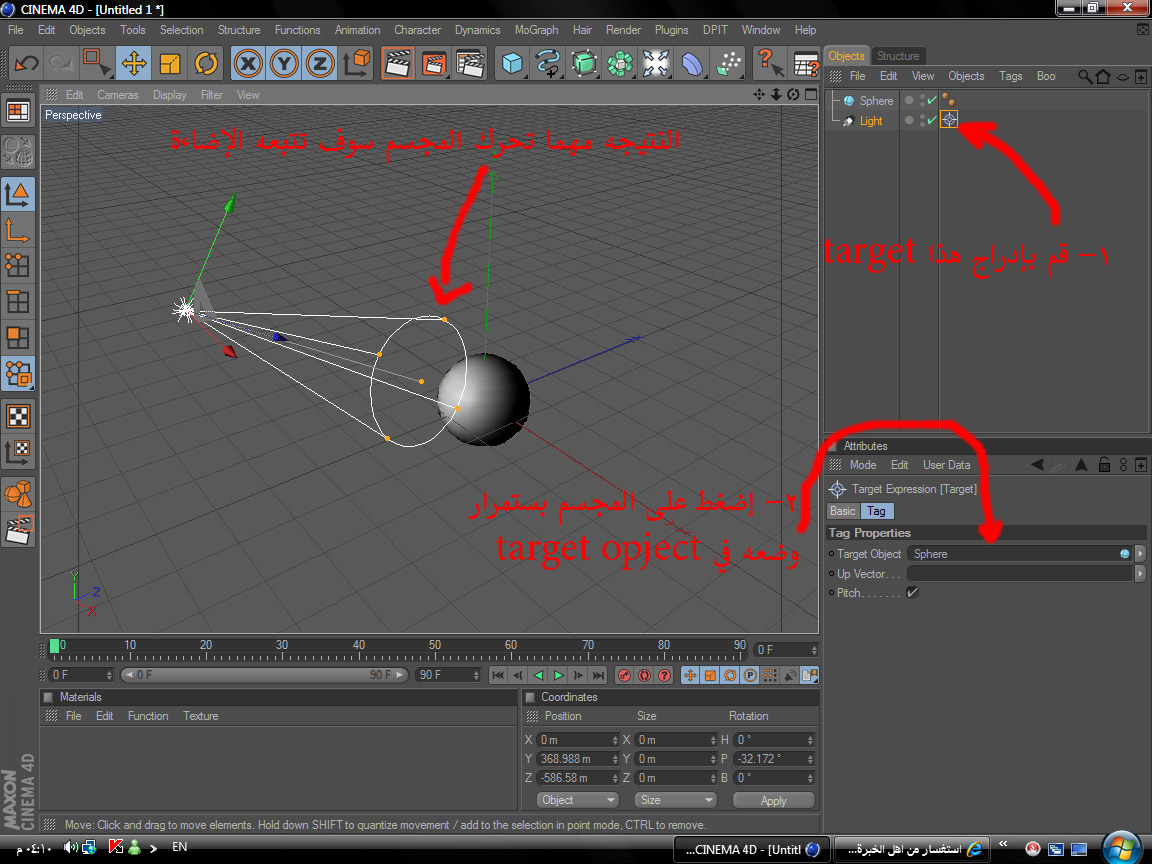Image resolution: width=1152 pixels, height=864 pixels.
Task: Open Render Settings clapperboard icon
Action: click(x=469, y=63)
